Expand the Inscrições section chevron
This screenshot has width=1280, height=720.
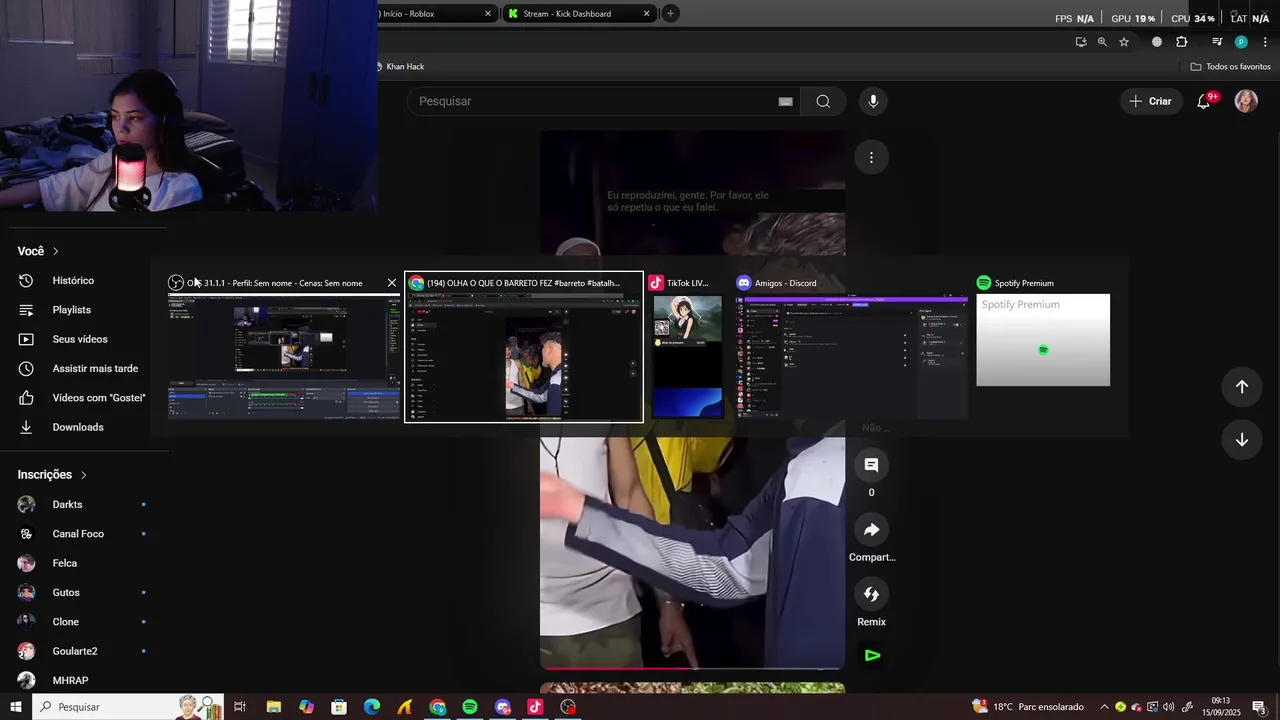84,475
